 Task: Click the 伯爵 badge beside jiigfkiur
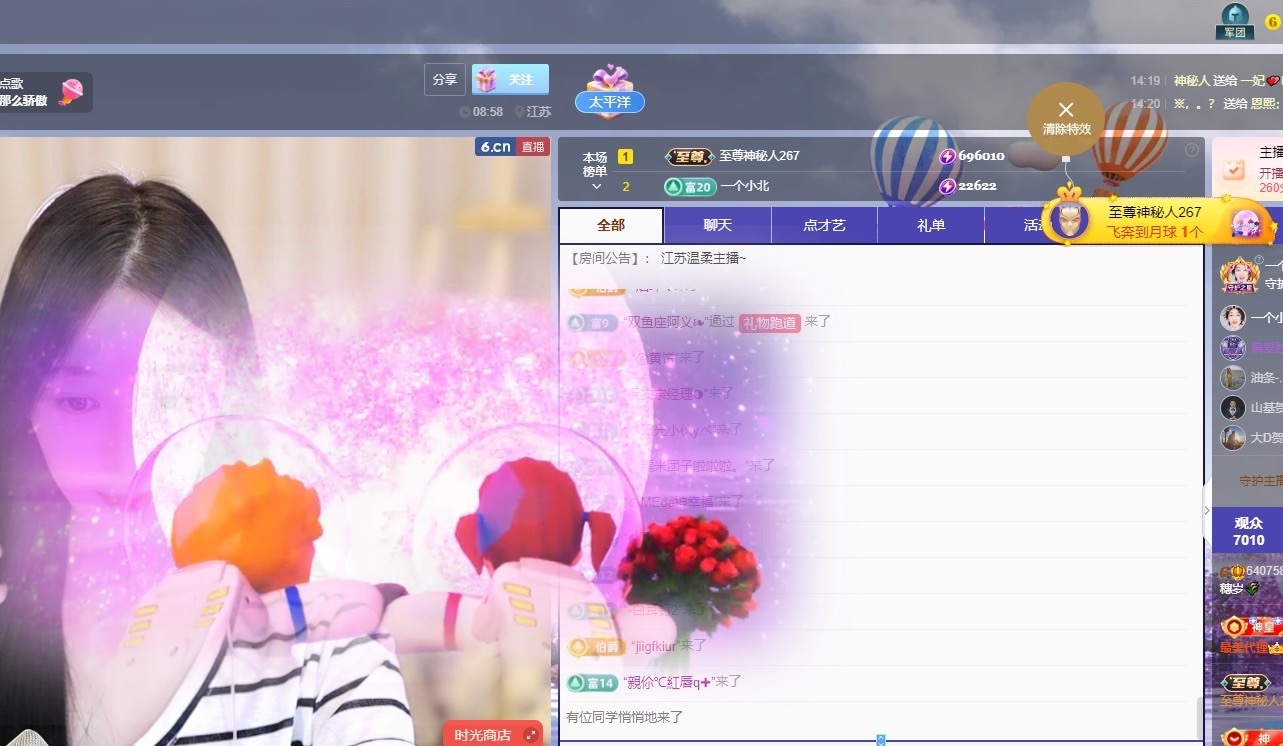596,646
